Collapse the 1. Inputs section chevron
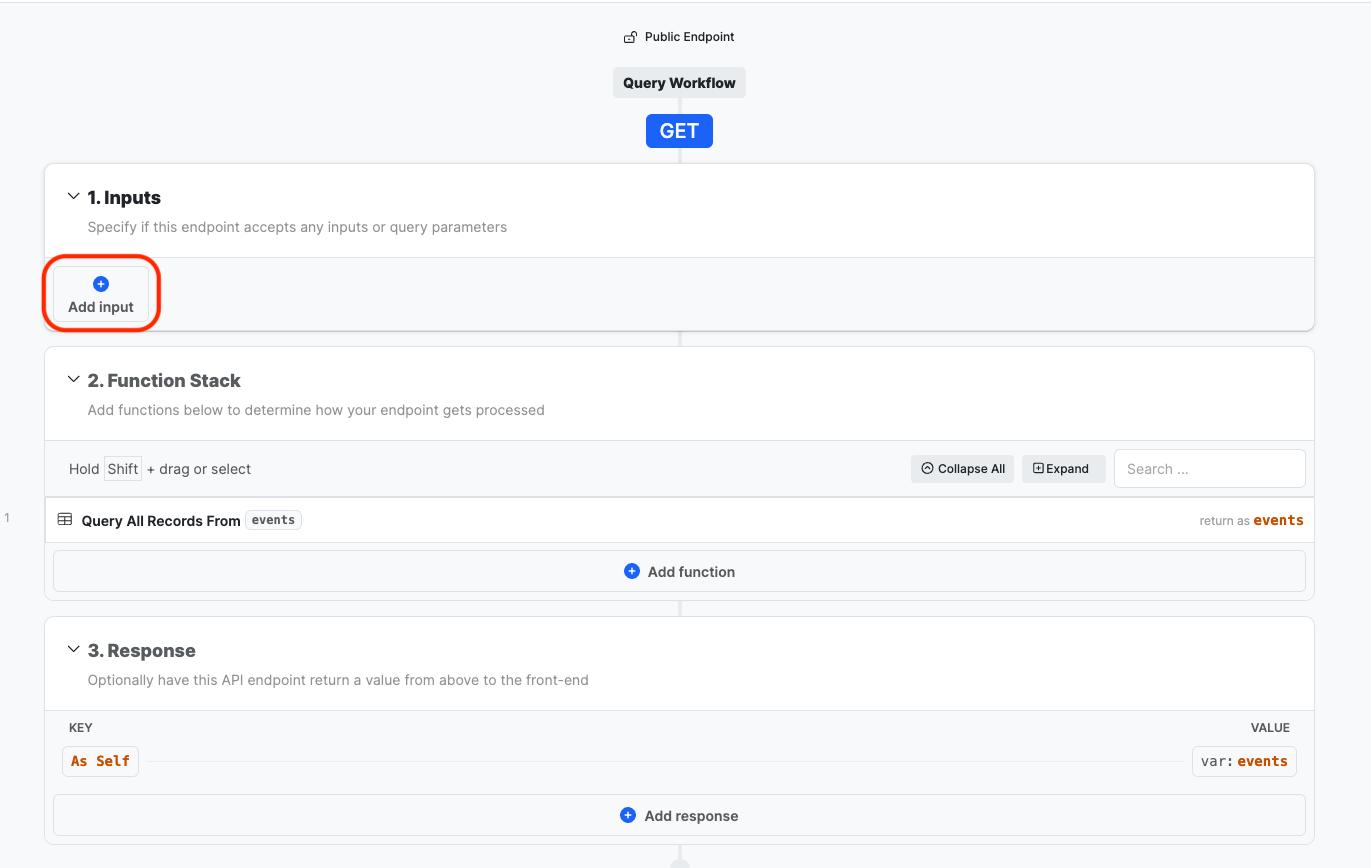The width and height of the screenshot is (1371, 868). pos(73,197)
